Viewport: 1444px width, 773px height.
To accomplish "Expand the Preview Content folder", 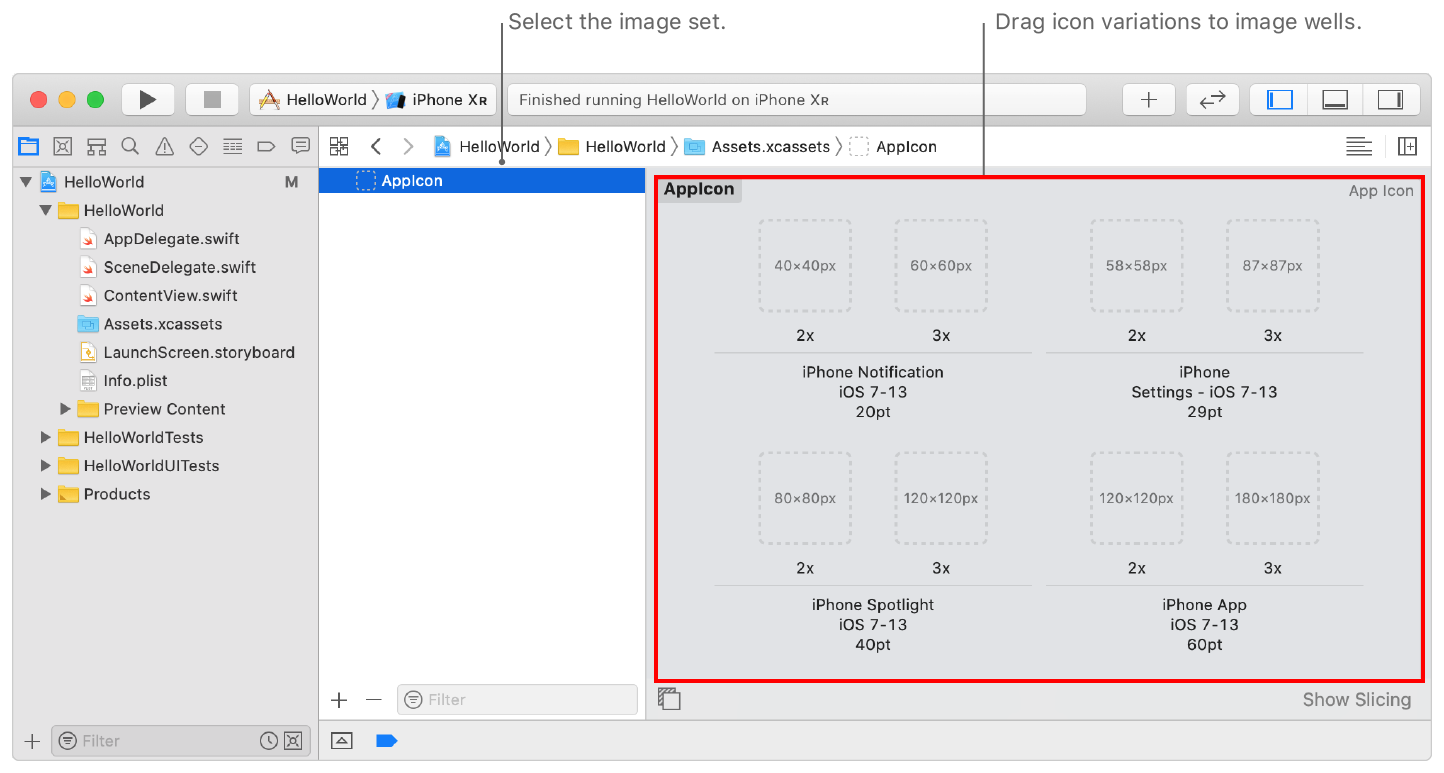I will (x=66, y=409).
